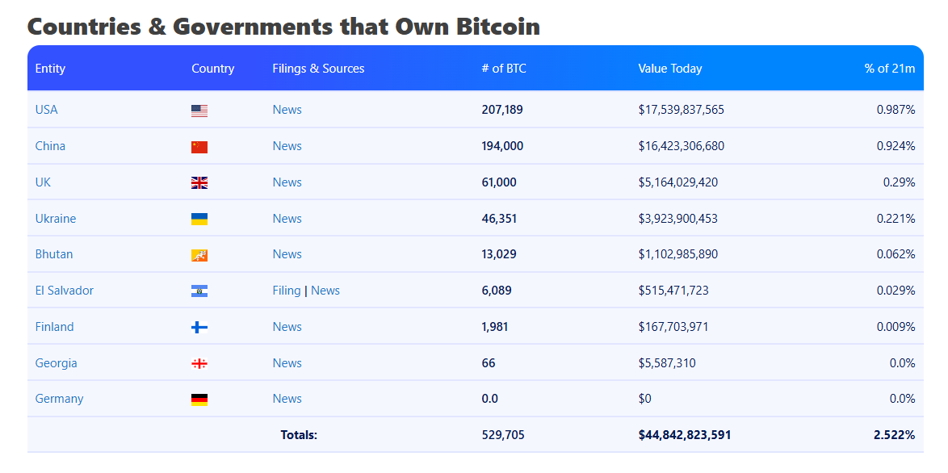Click the El Salvador flag icon

click(199, 291)
